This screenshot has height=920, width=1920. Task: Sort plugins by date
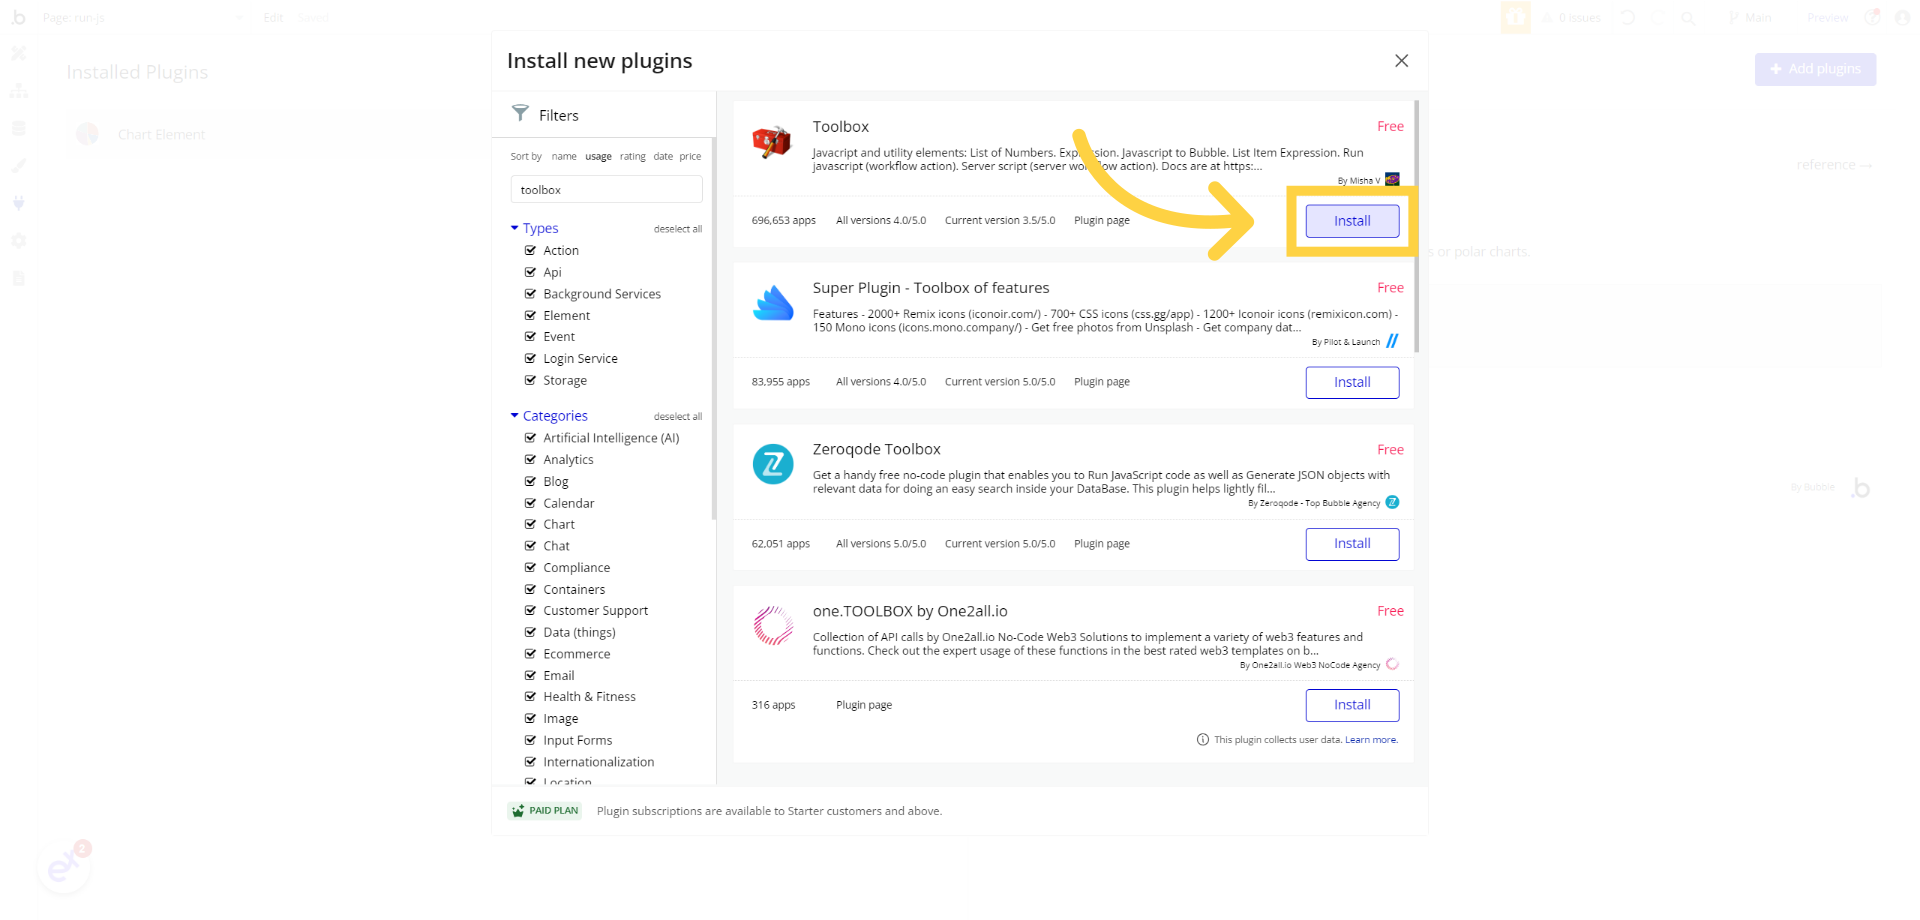tap(663, 156)
